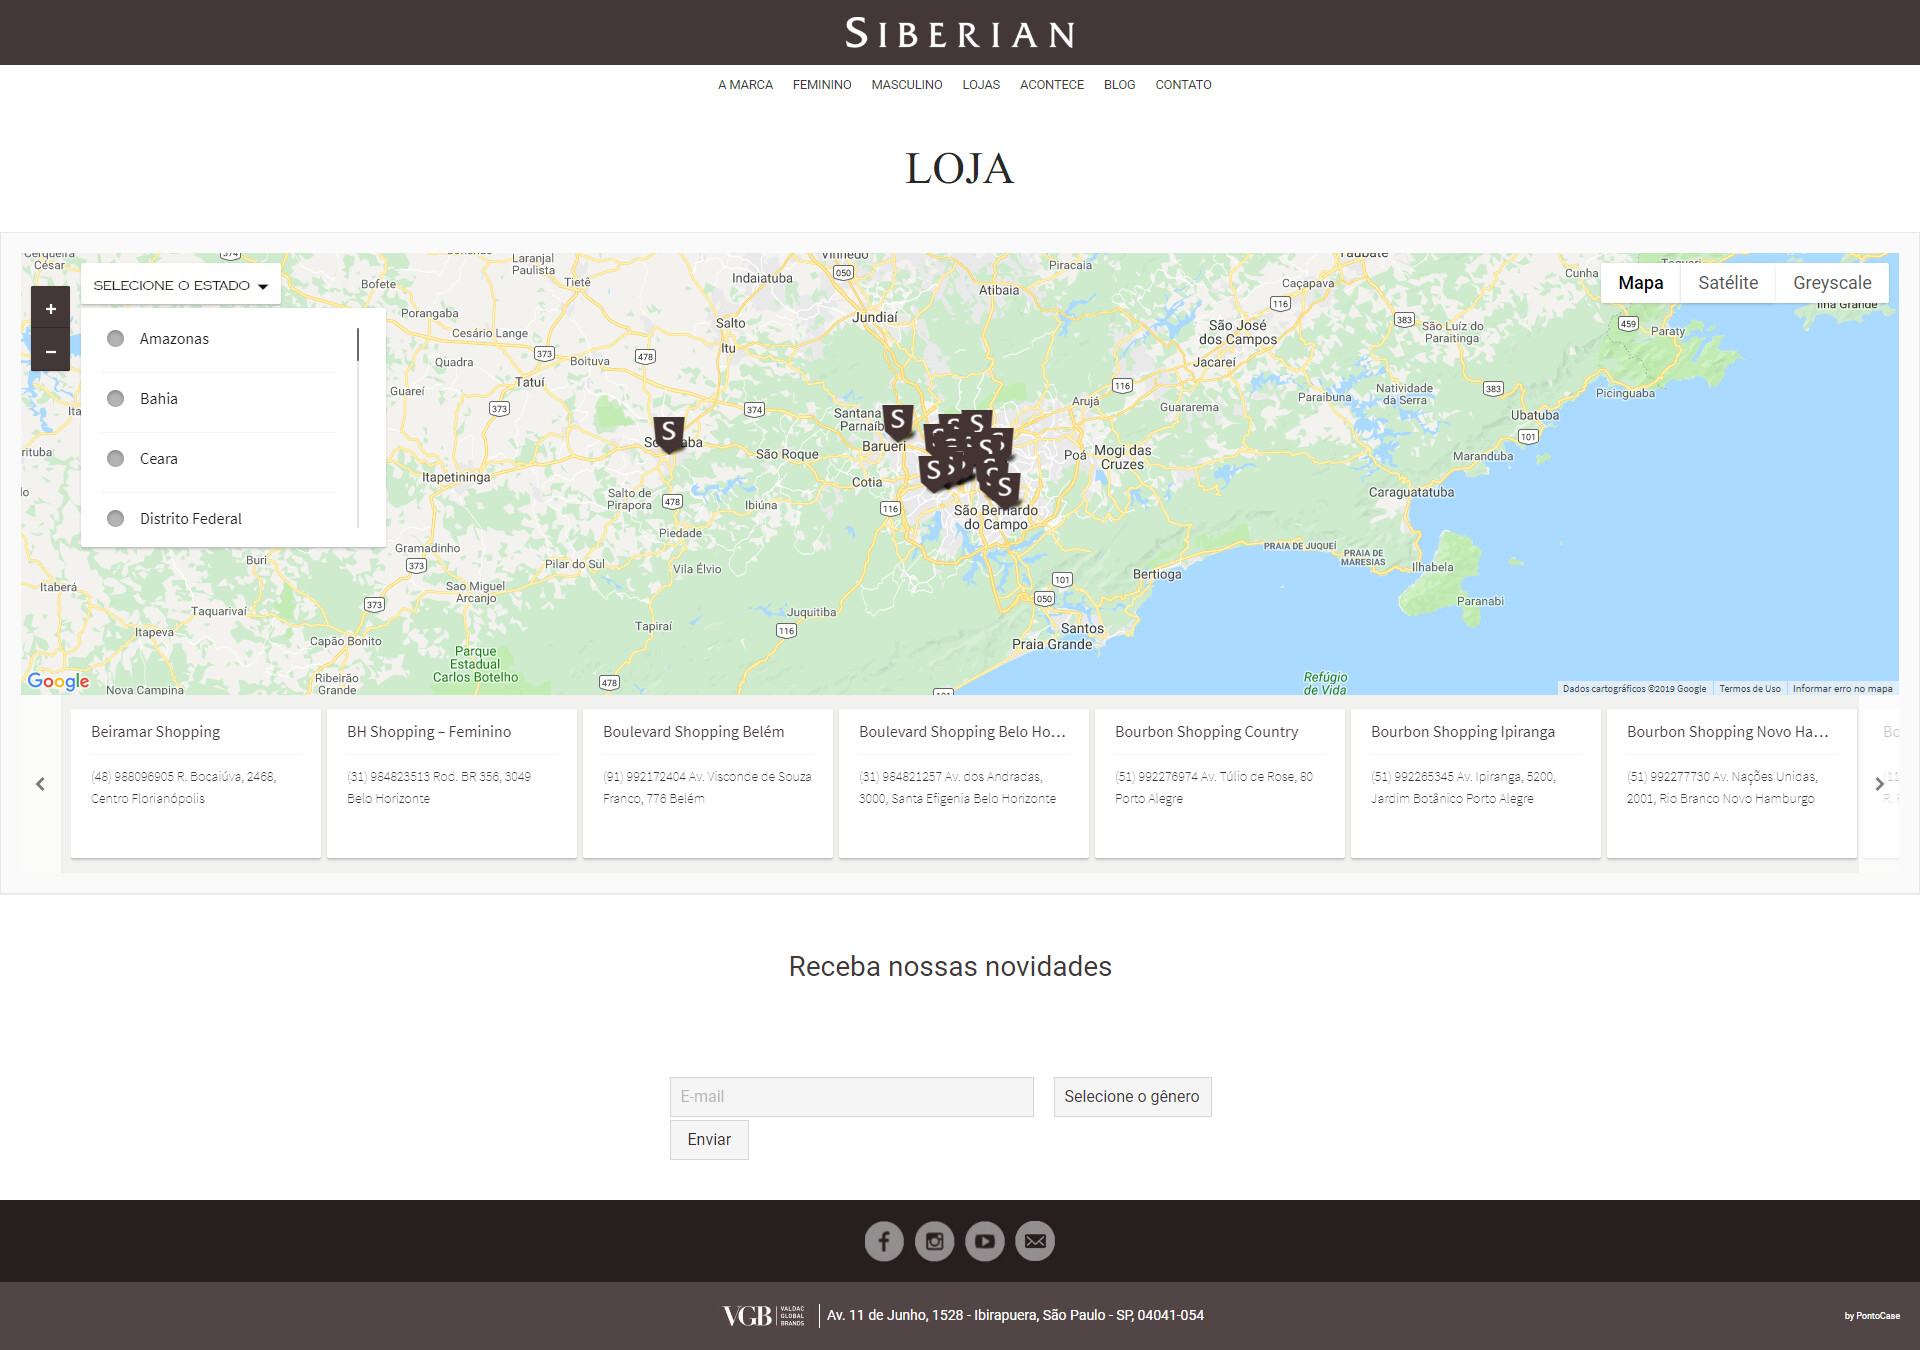Viewport: 1920px width, 1350px height.
Task: Click the YouTube icon in the footer
Action: click(984, 1241)
